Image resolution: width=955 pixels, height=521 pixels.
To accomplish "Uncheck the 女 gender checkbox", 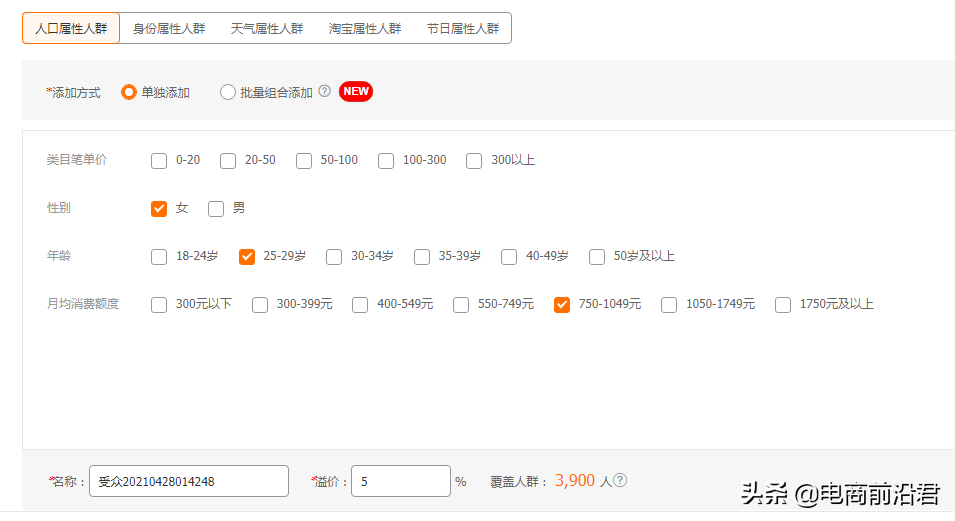I will click(159, 209).
